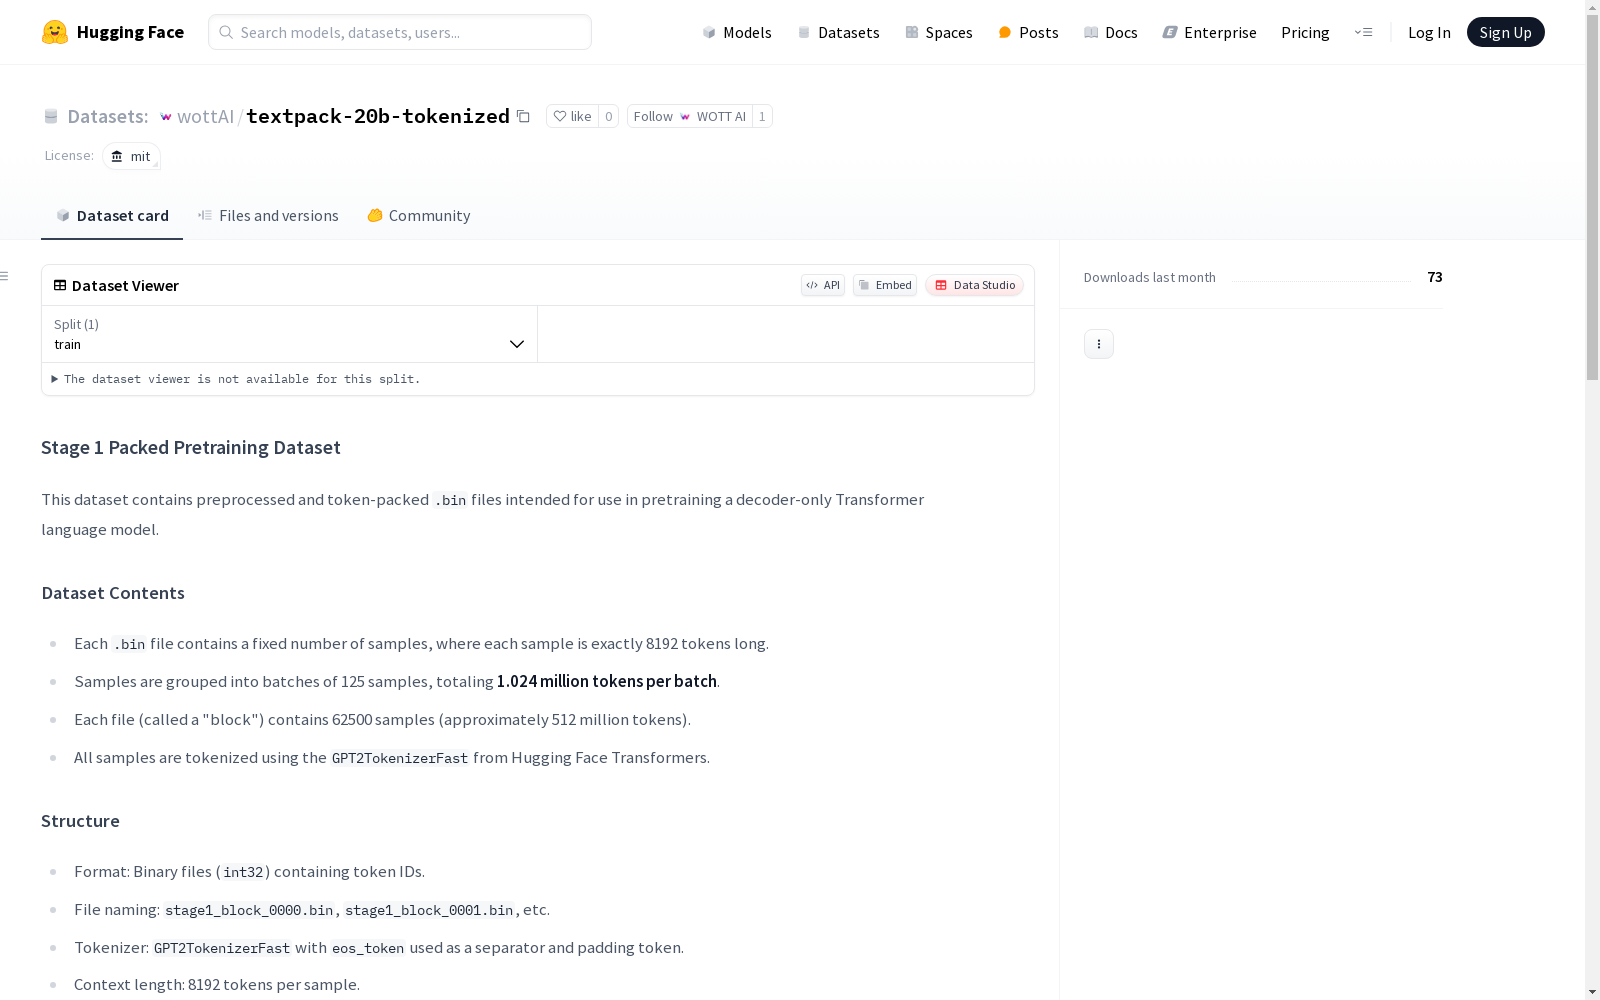
Task: Focus the search models input field
Action: tap(400, 32)
